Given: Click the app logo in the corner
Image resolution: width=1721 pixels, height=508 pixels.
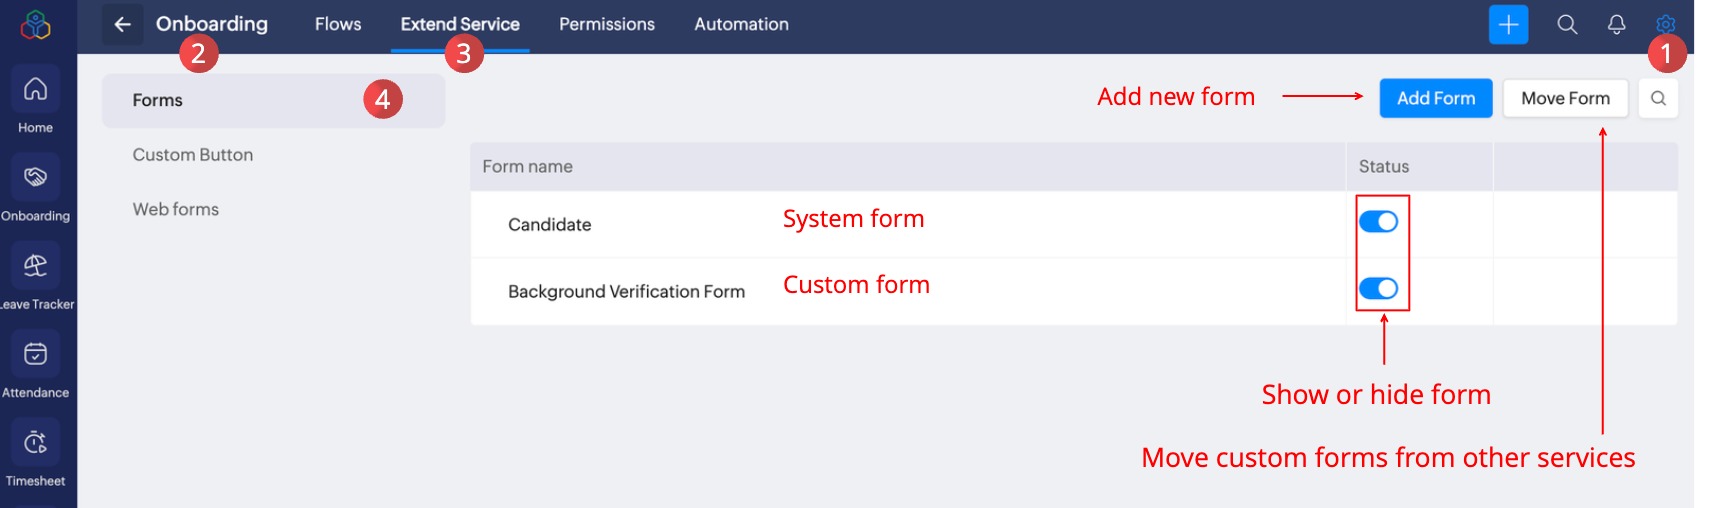Looking at the screenshot, I should (x=36, y=24).
